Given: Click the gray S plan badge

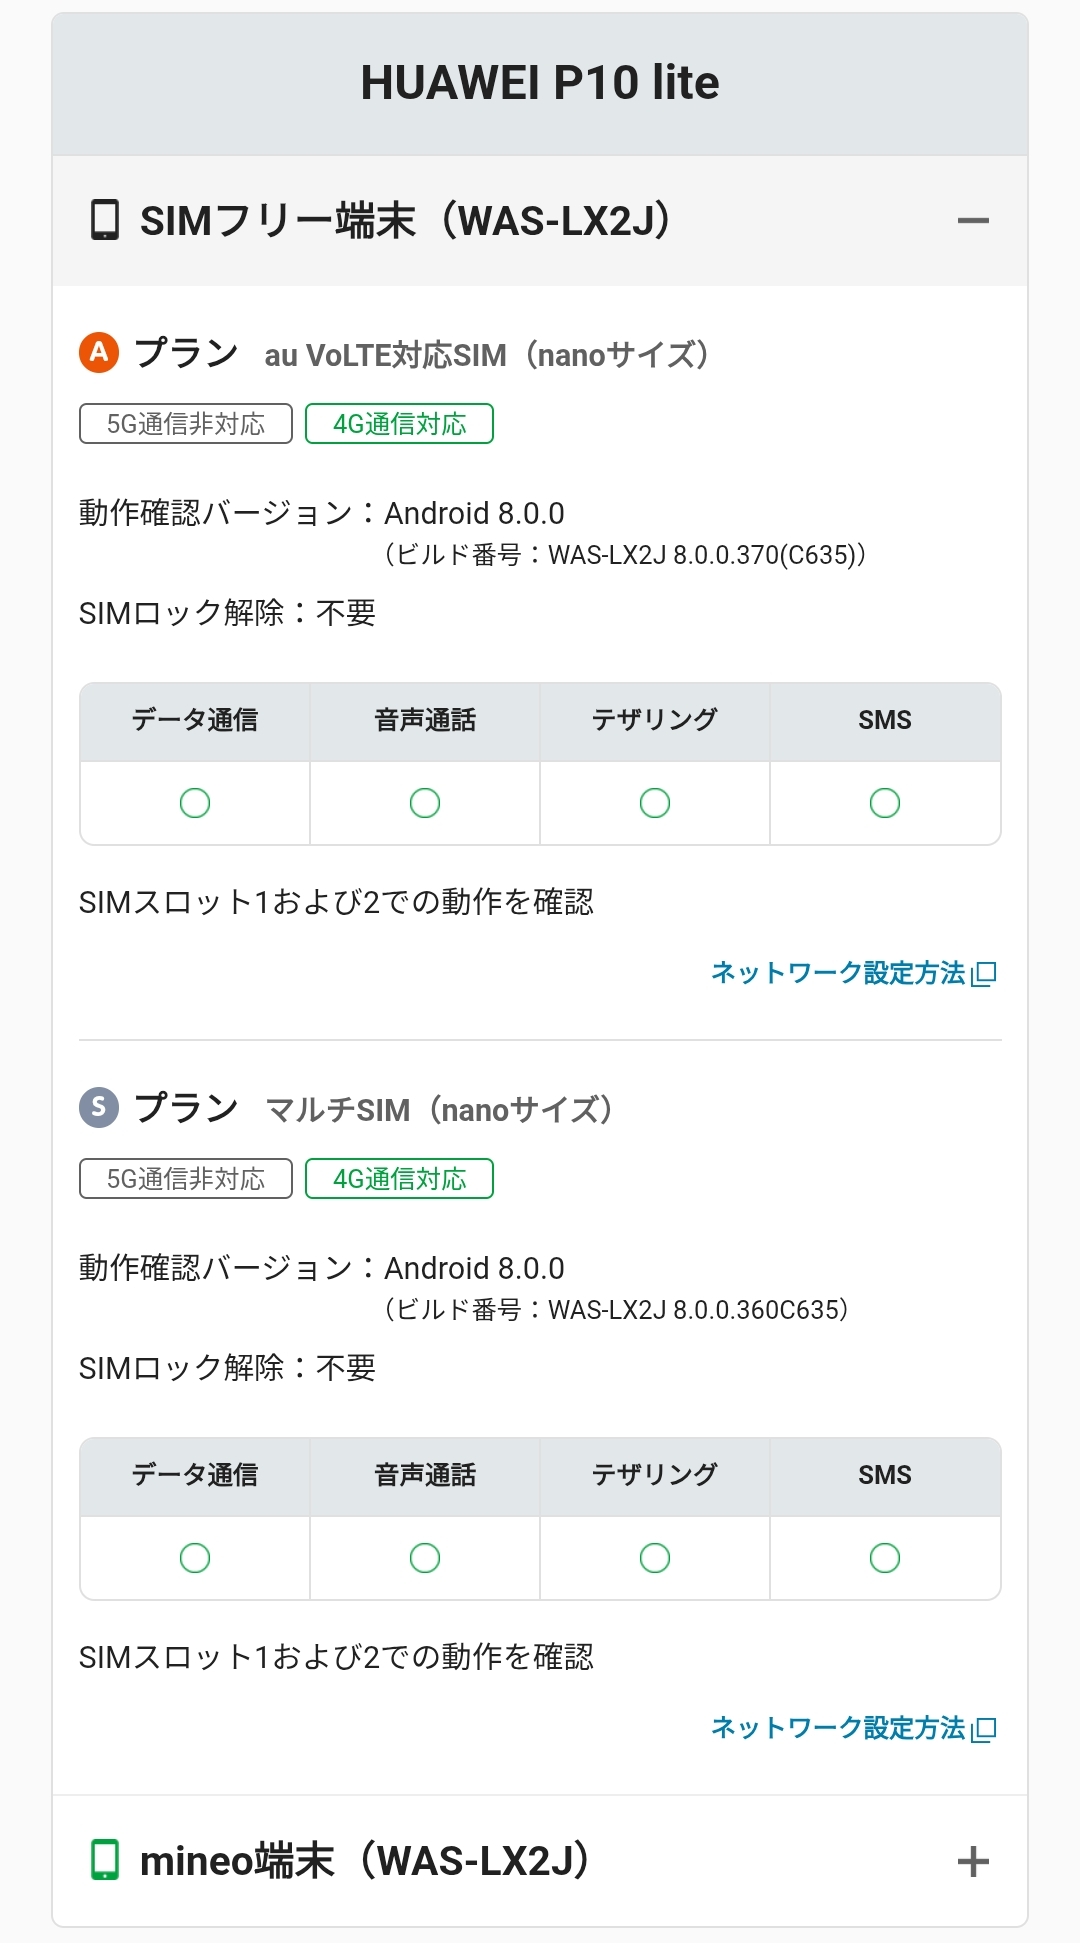Looking at the screenshot, I should [x=99, y=1107].
